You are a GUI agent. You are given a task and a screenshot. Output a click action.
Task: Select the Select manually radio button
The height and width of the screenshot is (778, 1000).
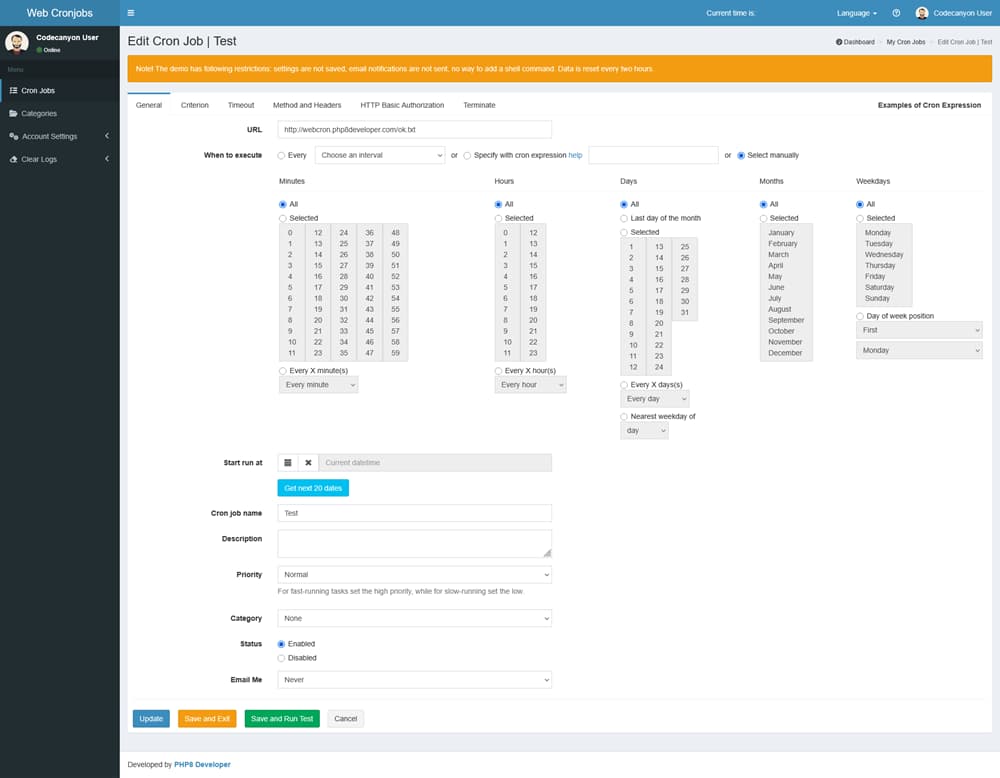pyautogui.click(x=741, y=156)
